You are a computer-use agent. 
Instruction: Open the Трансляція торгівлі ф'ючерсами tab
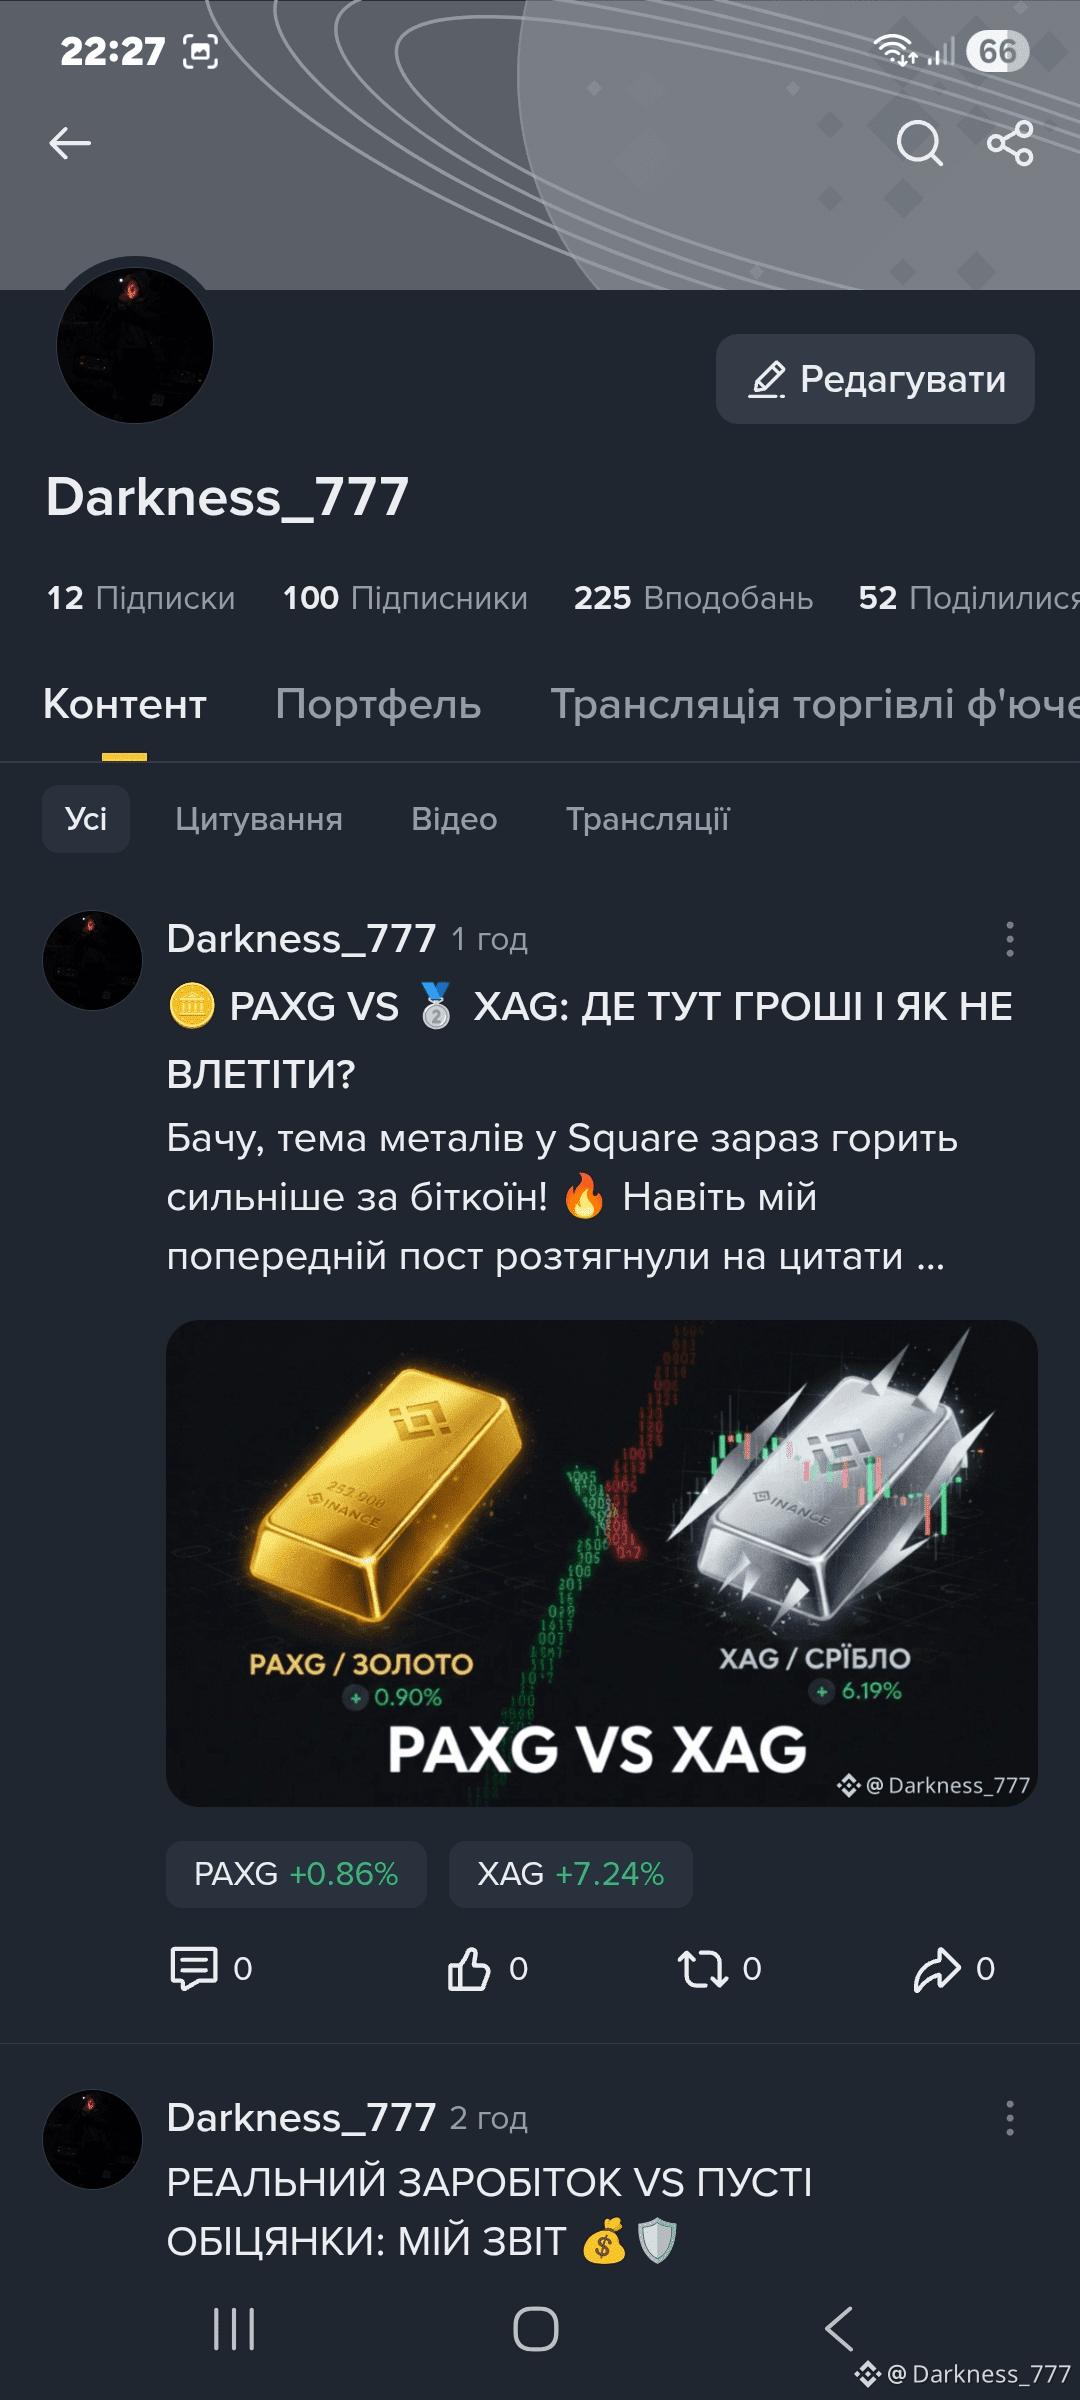[x=815, y=704]
